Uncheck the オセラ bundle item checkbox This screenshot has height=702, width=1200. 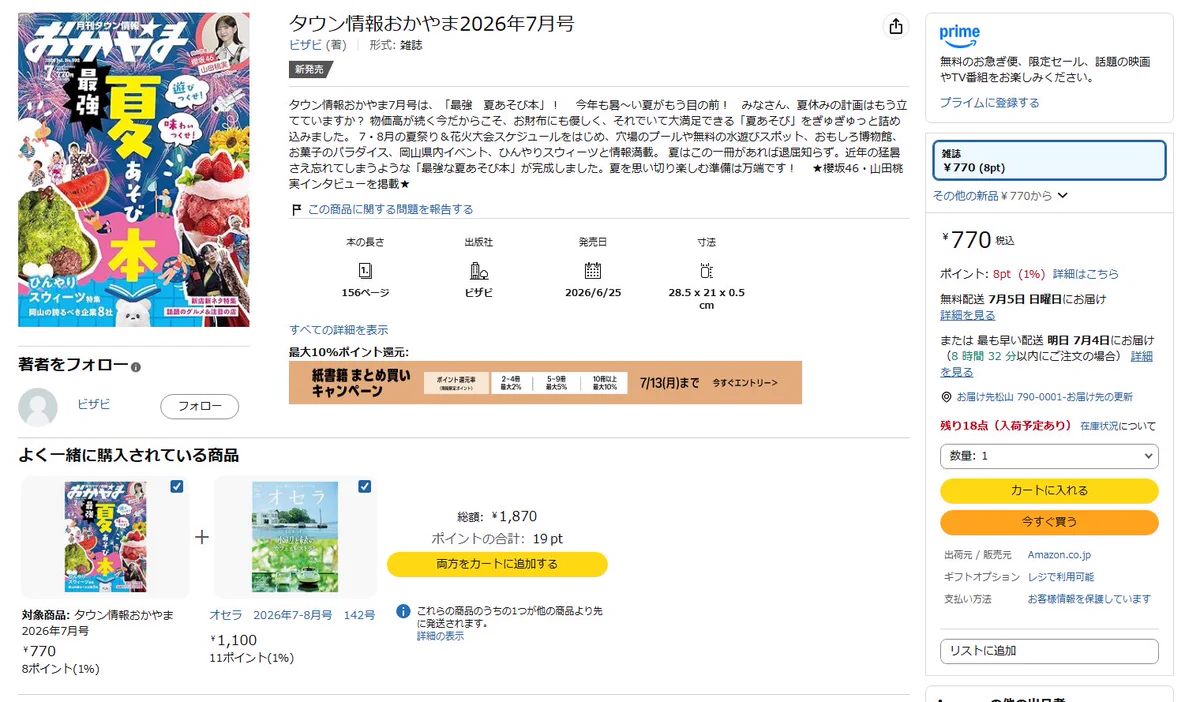click(364, 487)
